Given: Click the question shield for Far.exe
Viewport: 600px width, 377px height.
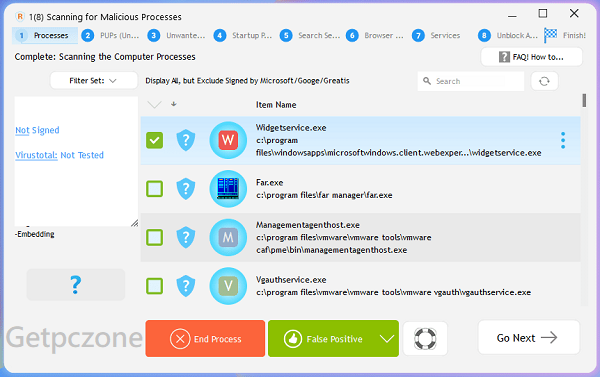Looking at the screenshot, I should pyautogui.click(x=186, y=189).
